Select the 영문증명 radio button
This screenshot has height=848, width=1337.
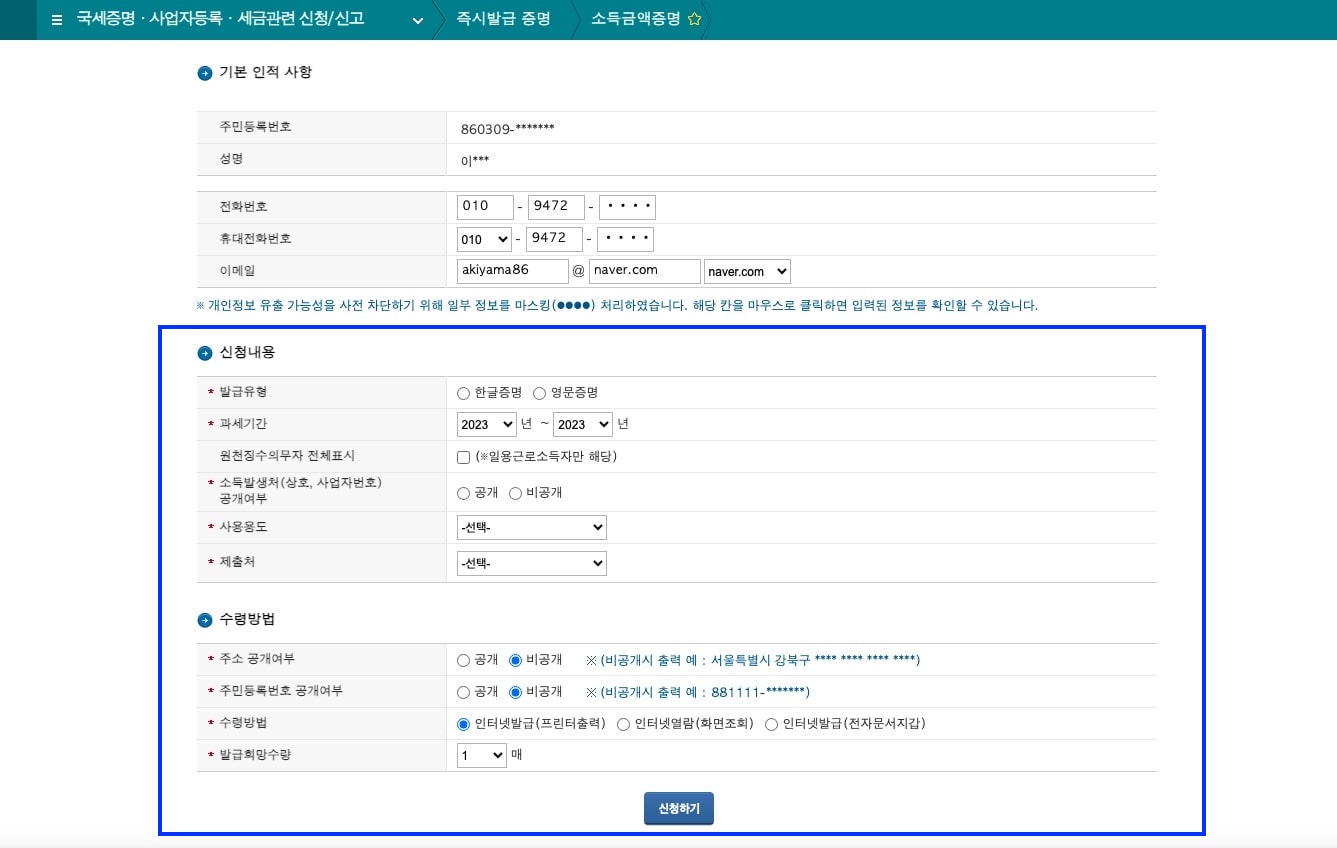click(539, 393)
